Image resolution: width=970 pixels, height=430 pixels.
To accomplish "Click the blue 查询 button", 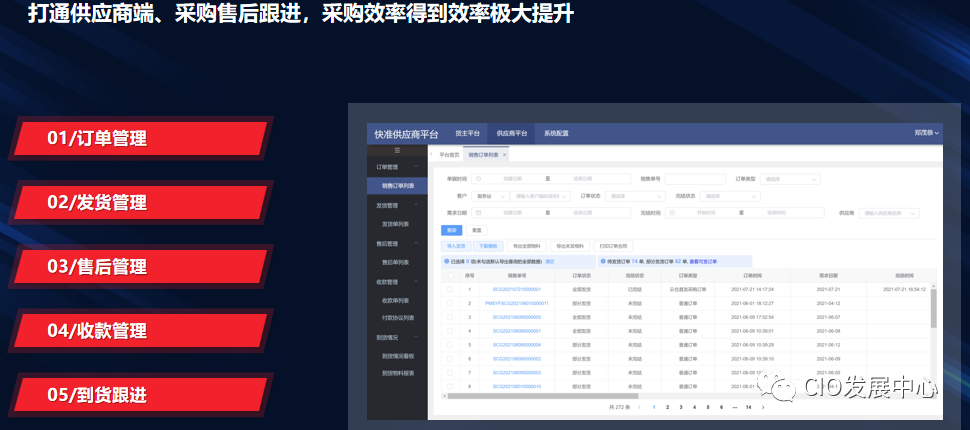I will point(452,230).
